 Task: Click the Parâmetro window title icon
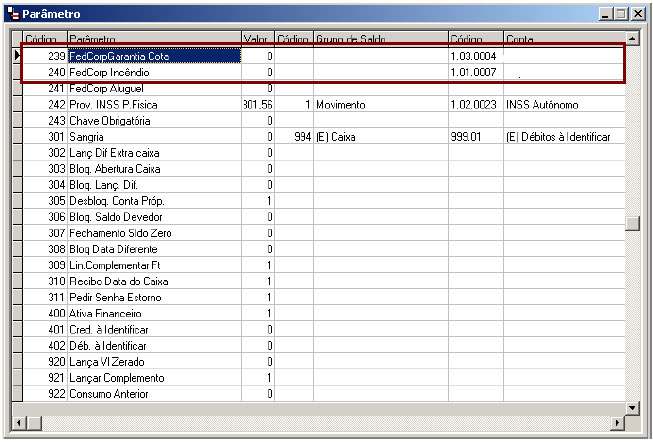point(12,14)
